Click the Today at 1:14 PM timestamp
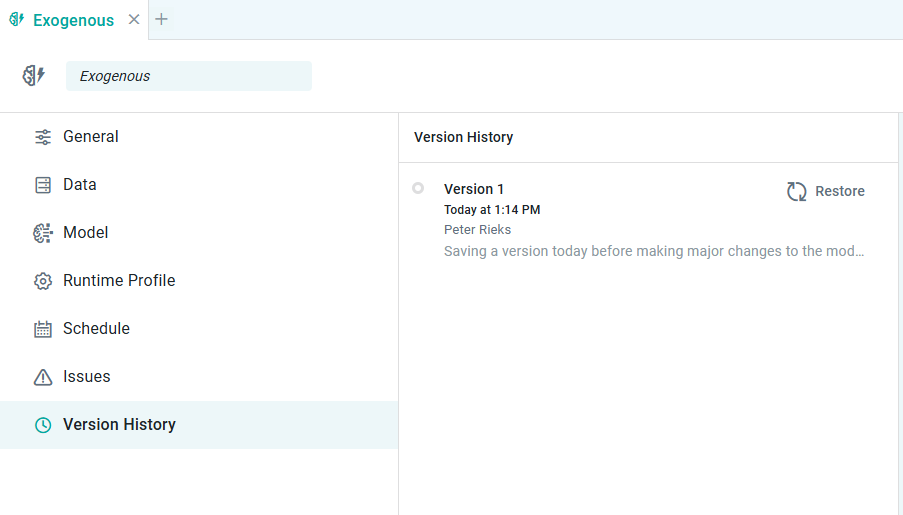The width and height of the screenshot is (903, 515). click(492, 210)
